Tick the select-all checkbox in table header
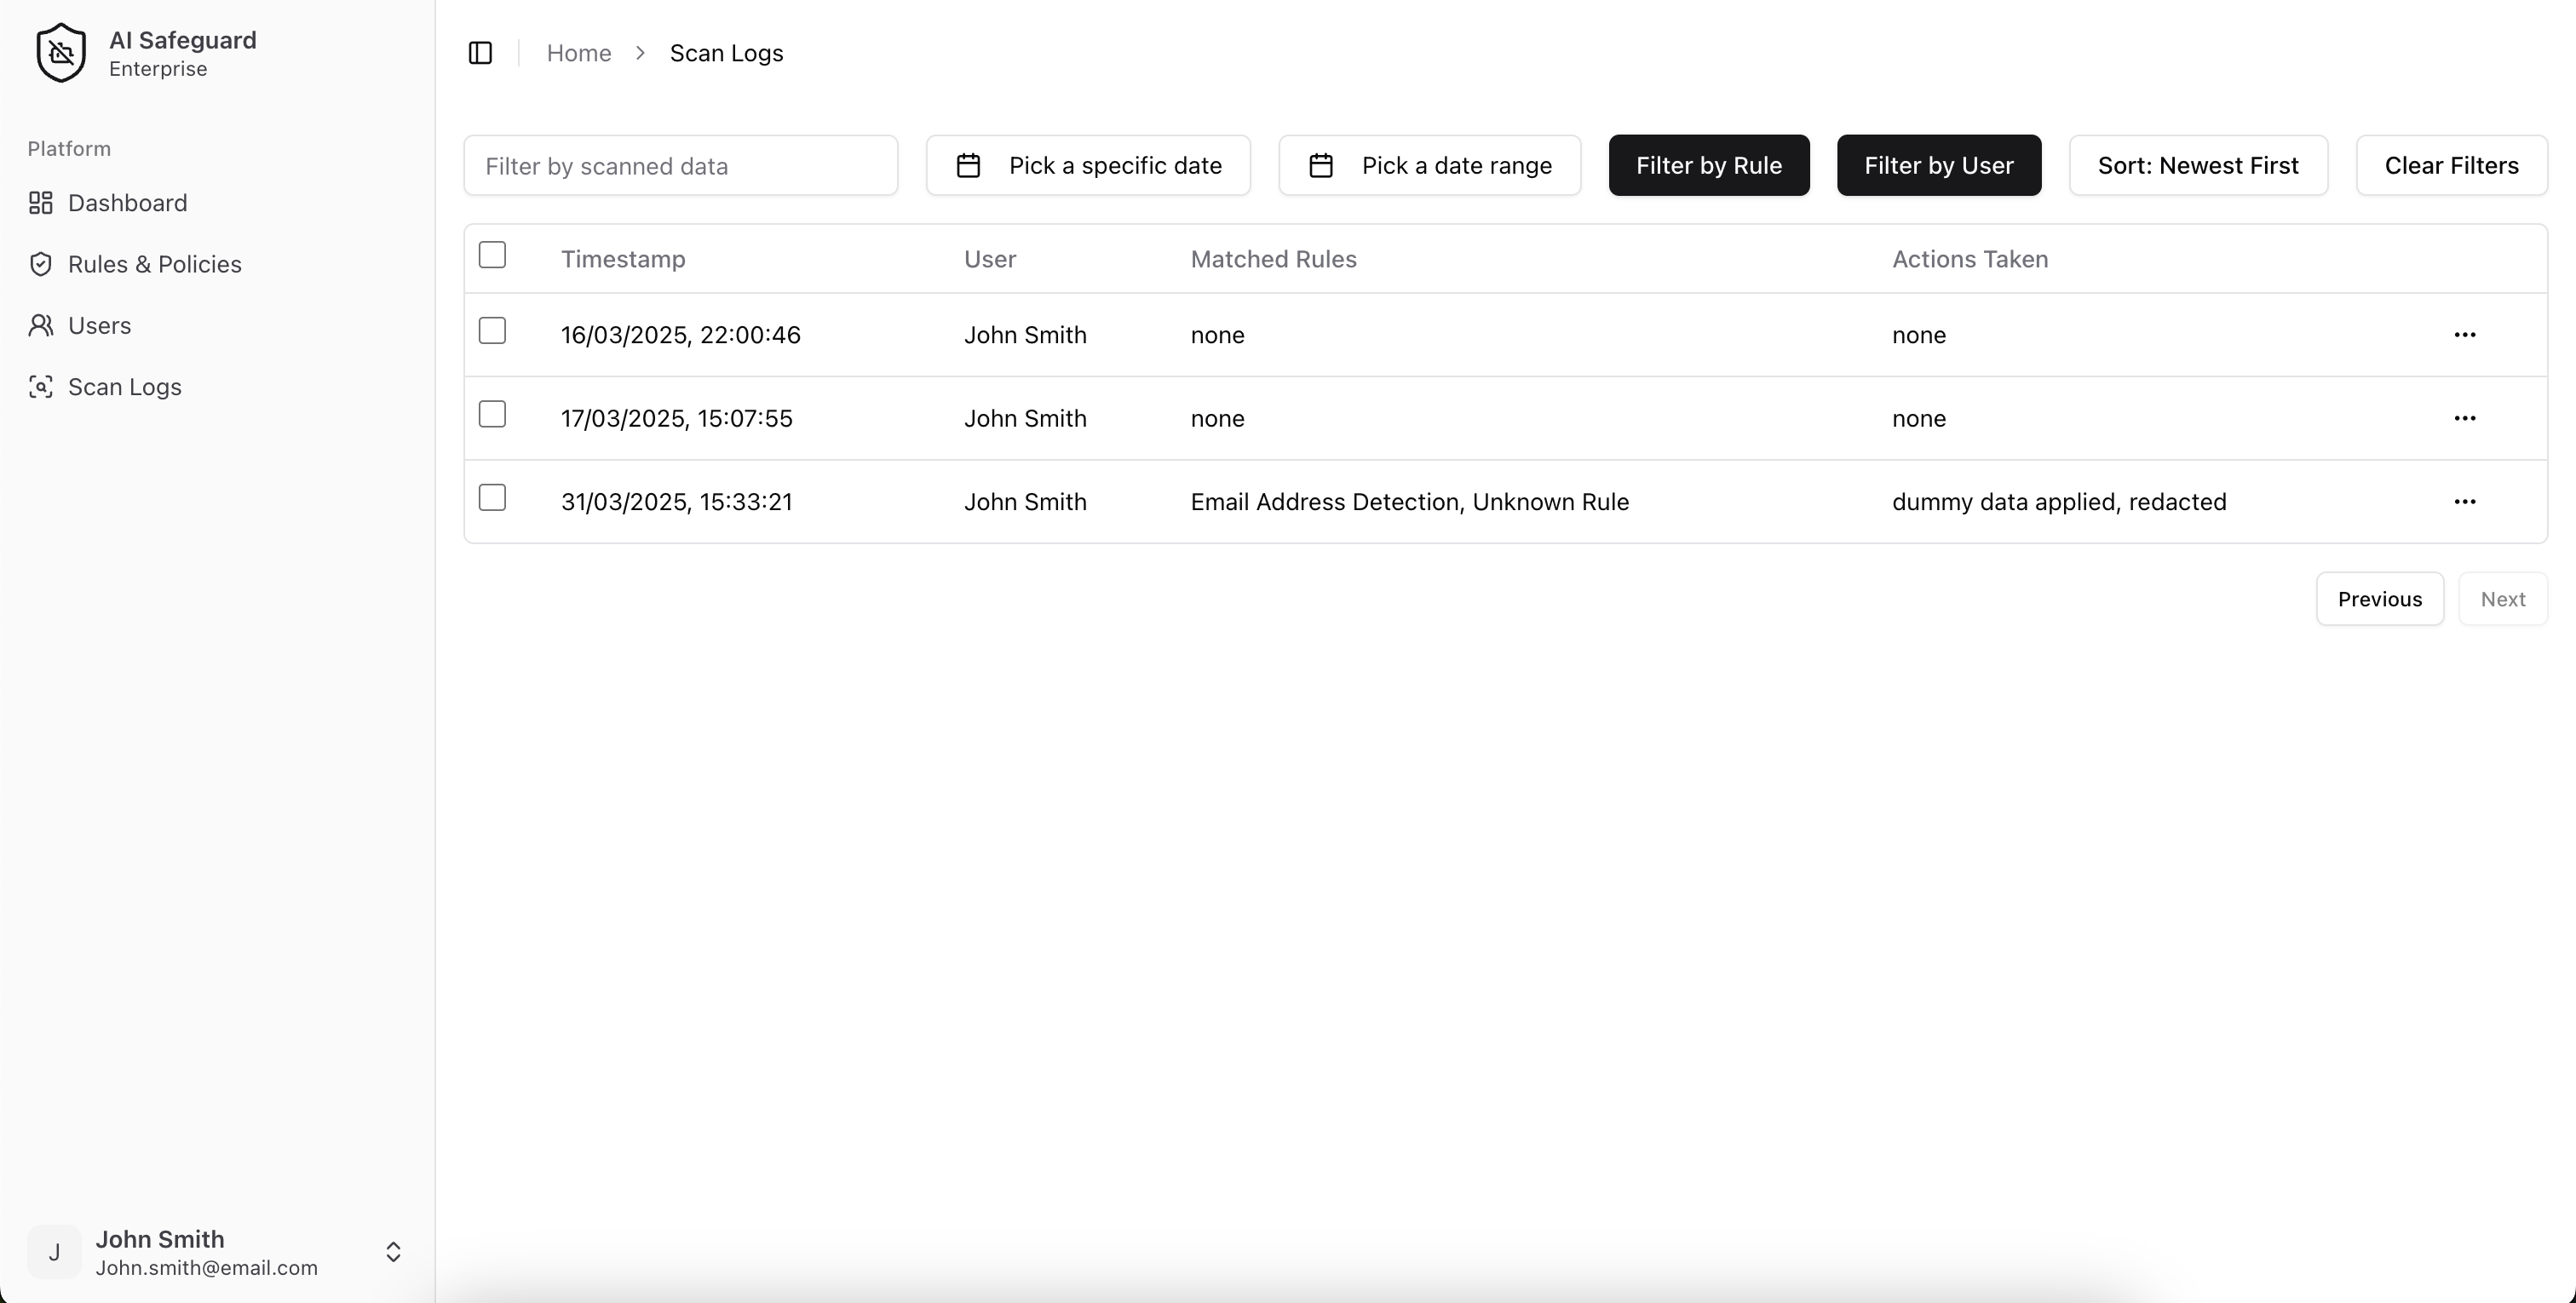This screenshot has width=2576, height=1303. (492, 255)
